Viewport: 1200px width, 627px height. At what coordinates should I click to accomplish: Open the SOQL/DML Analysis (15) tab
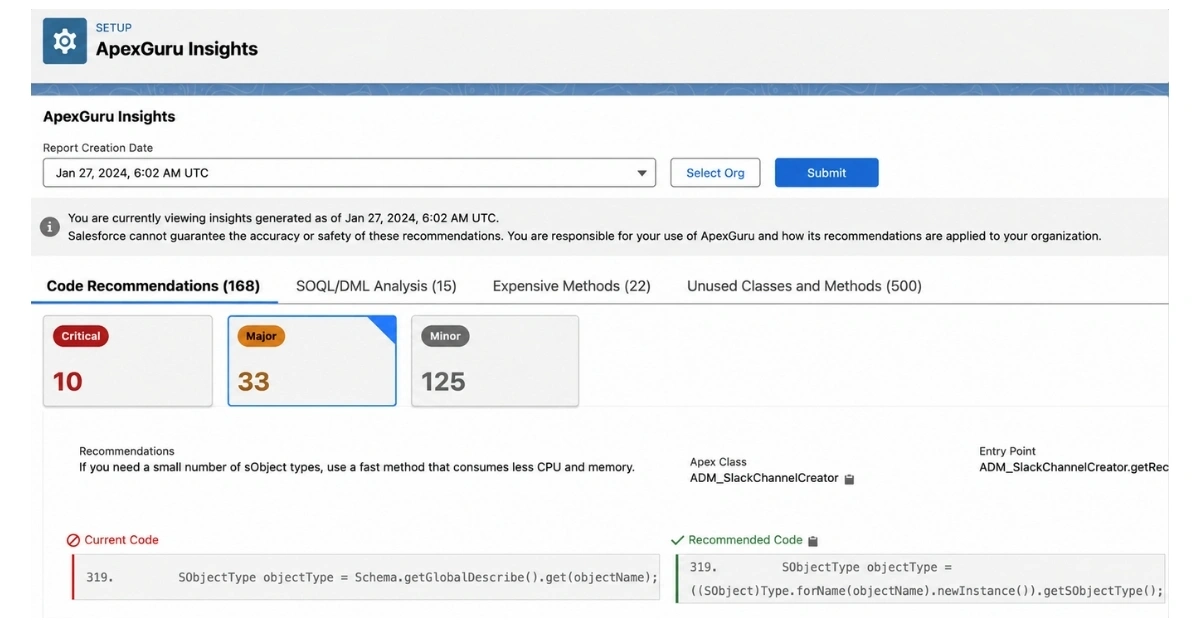tap(376, 286)
